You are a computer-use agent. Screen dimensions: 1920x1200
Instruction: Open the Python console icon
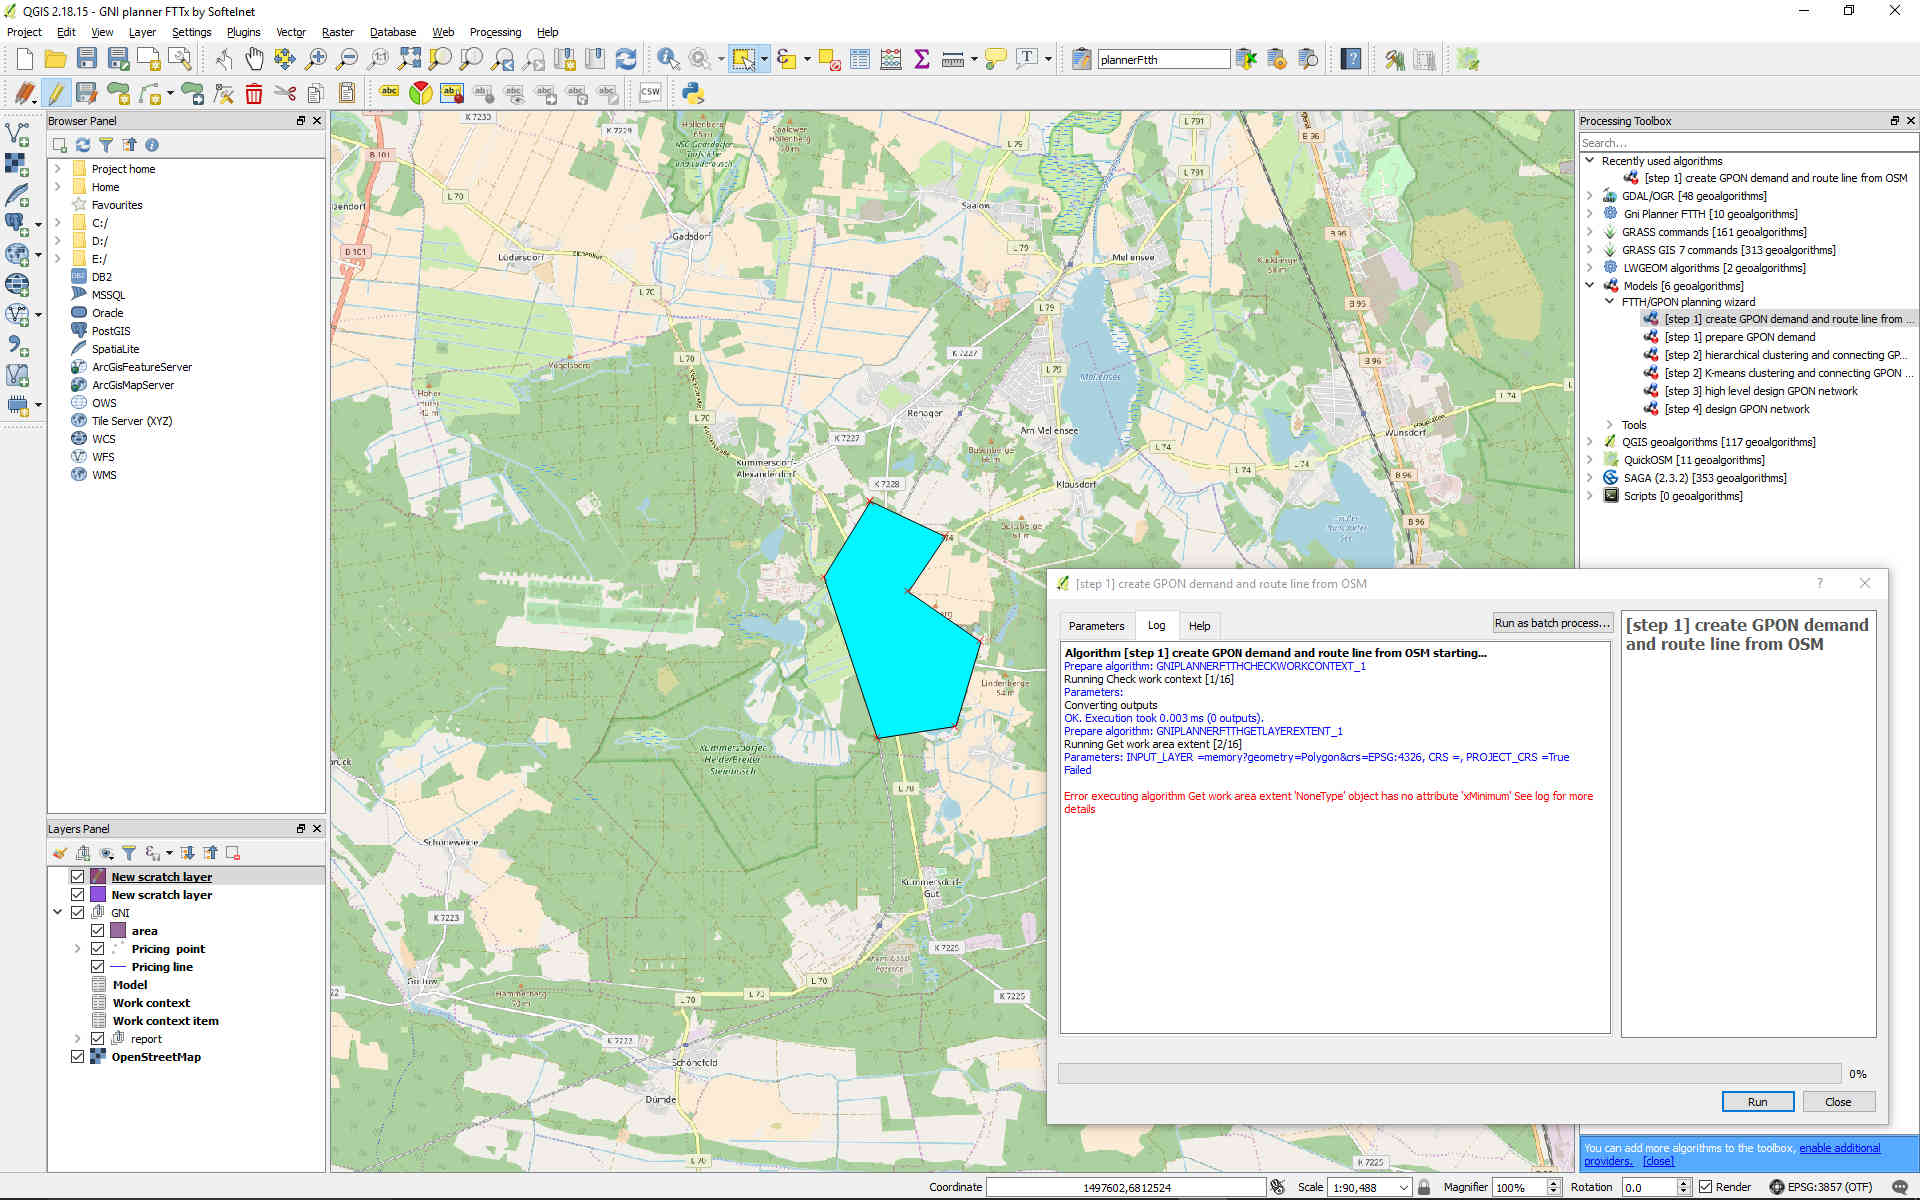693,94
